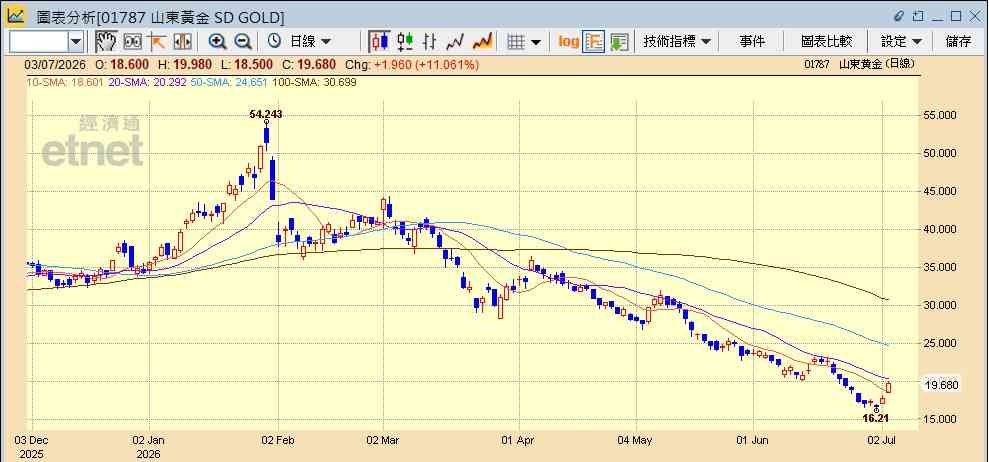Open the 技術指標 menu
This screenshot has height=462, width=989.
pyautogui.click(x=677, y=42)
